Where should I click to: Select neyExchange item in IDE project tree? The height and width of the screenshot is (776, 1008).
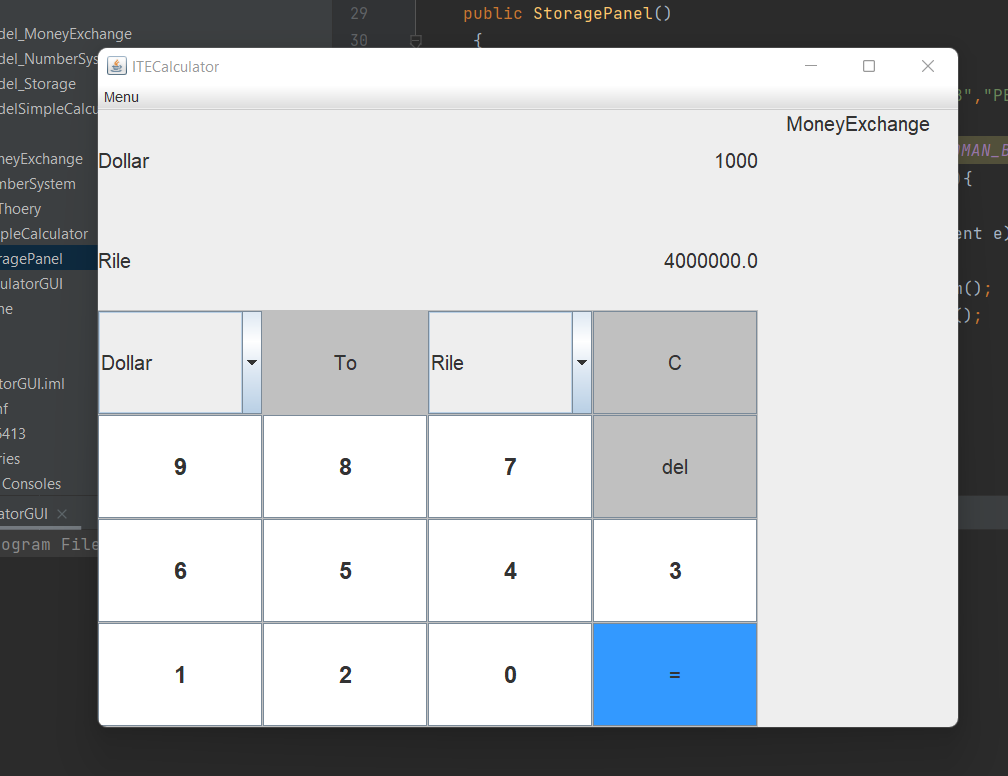coord(42,159)
